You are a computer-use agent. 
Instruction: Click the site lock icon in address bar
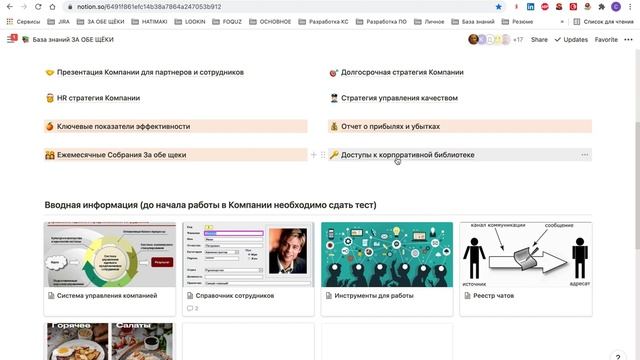70,7
